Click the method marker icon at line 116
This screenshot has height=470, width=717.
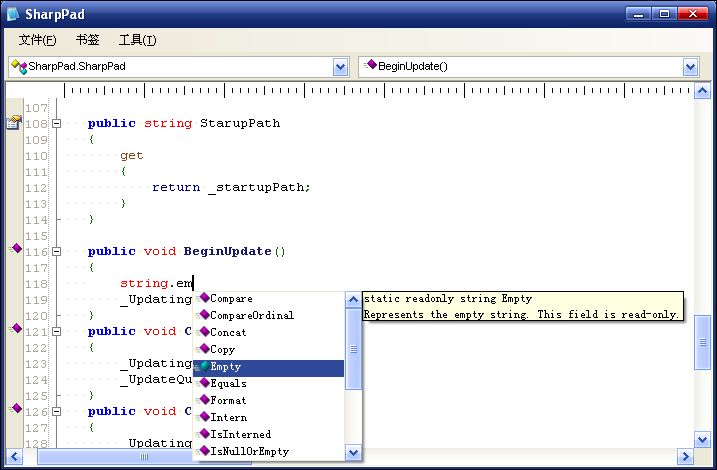coord(16,249)
